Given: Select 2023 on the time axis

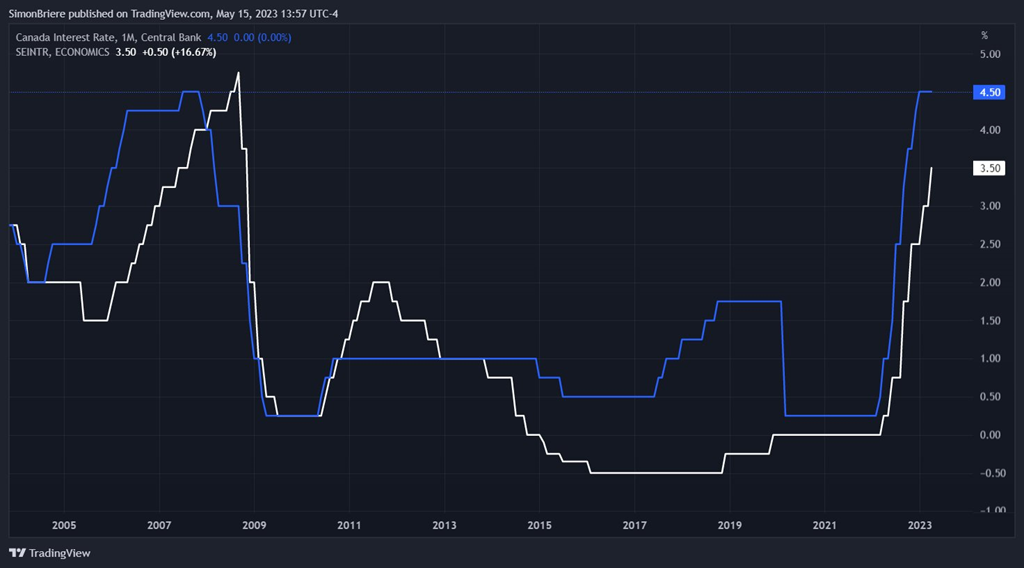Looking at the screenshot, I should (919, 525).
